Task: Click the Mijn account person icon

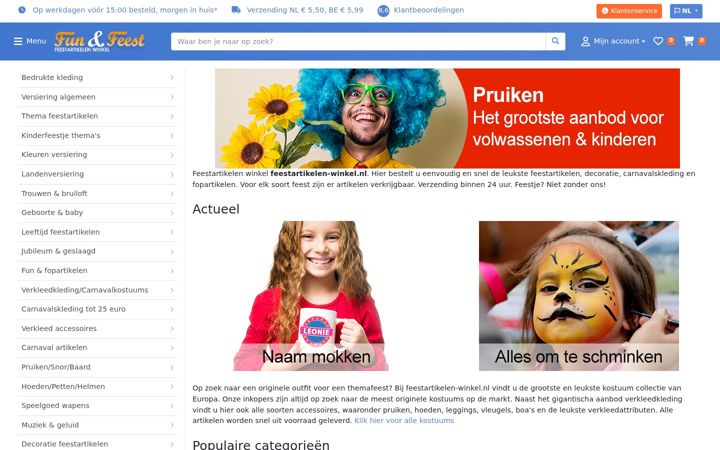Action: coord(585,41)
